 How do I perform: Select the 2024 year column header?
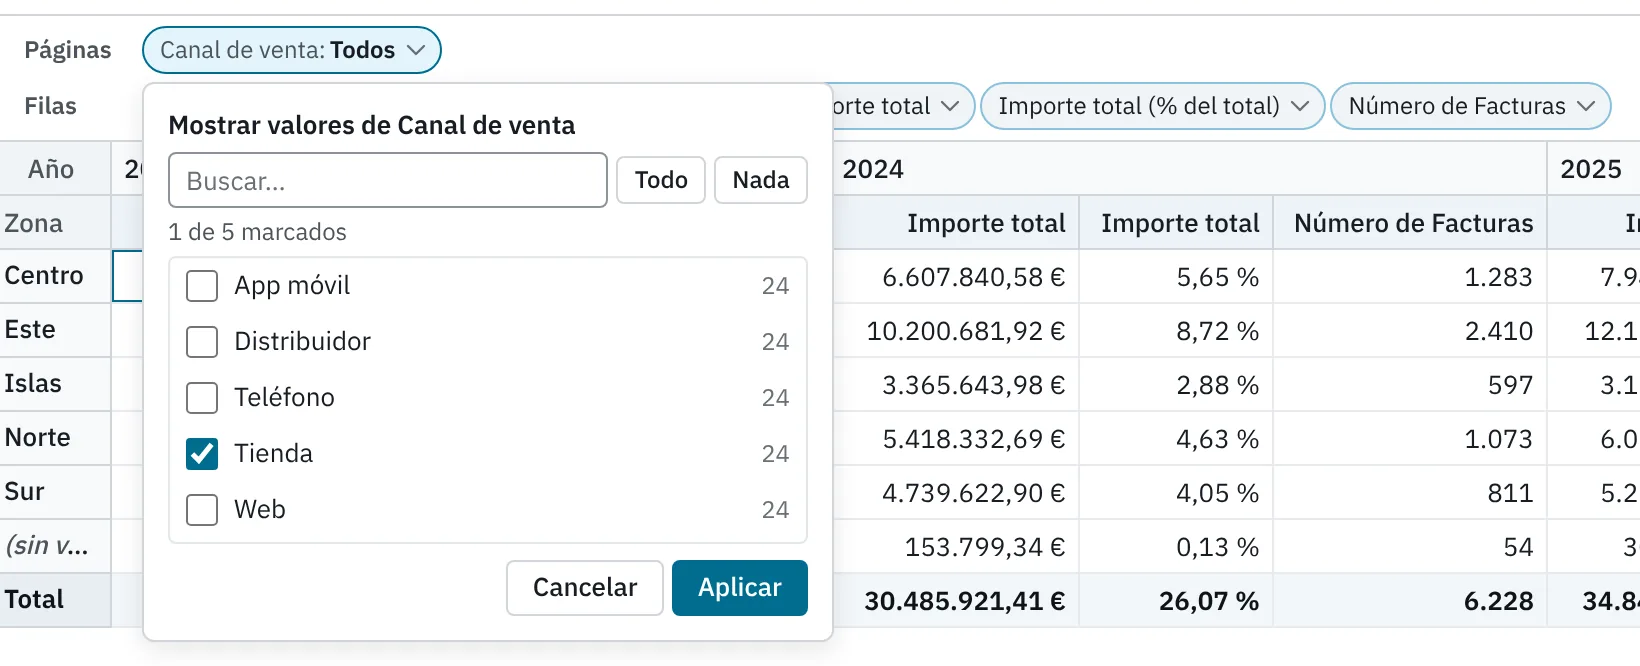point(1190,169)
